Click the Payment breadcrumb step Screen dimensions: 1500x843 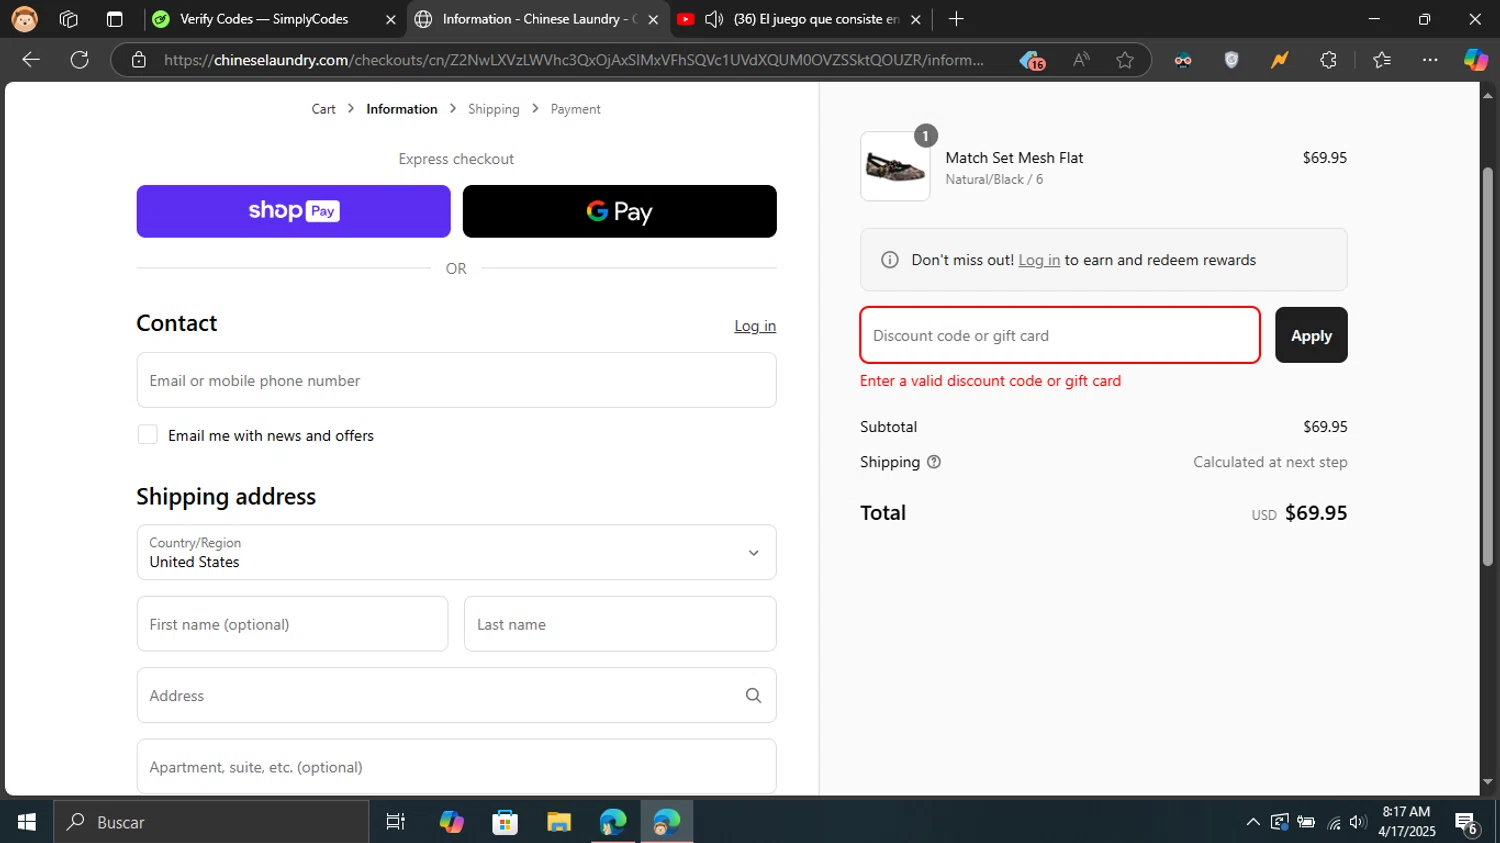point(575,109)
